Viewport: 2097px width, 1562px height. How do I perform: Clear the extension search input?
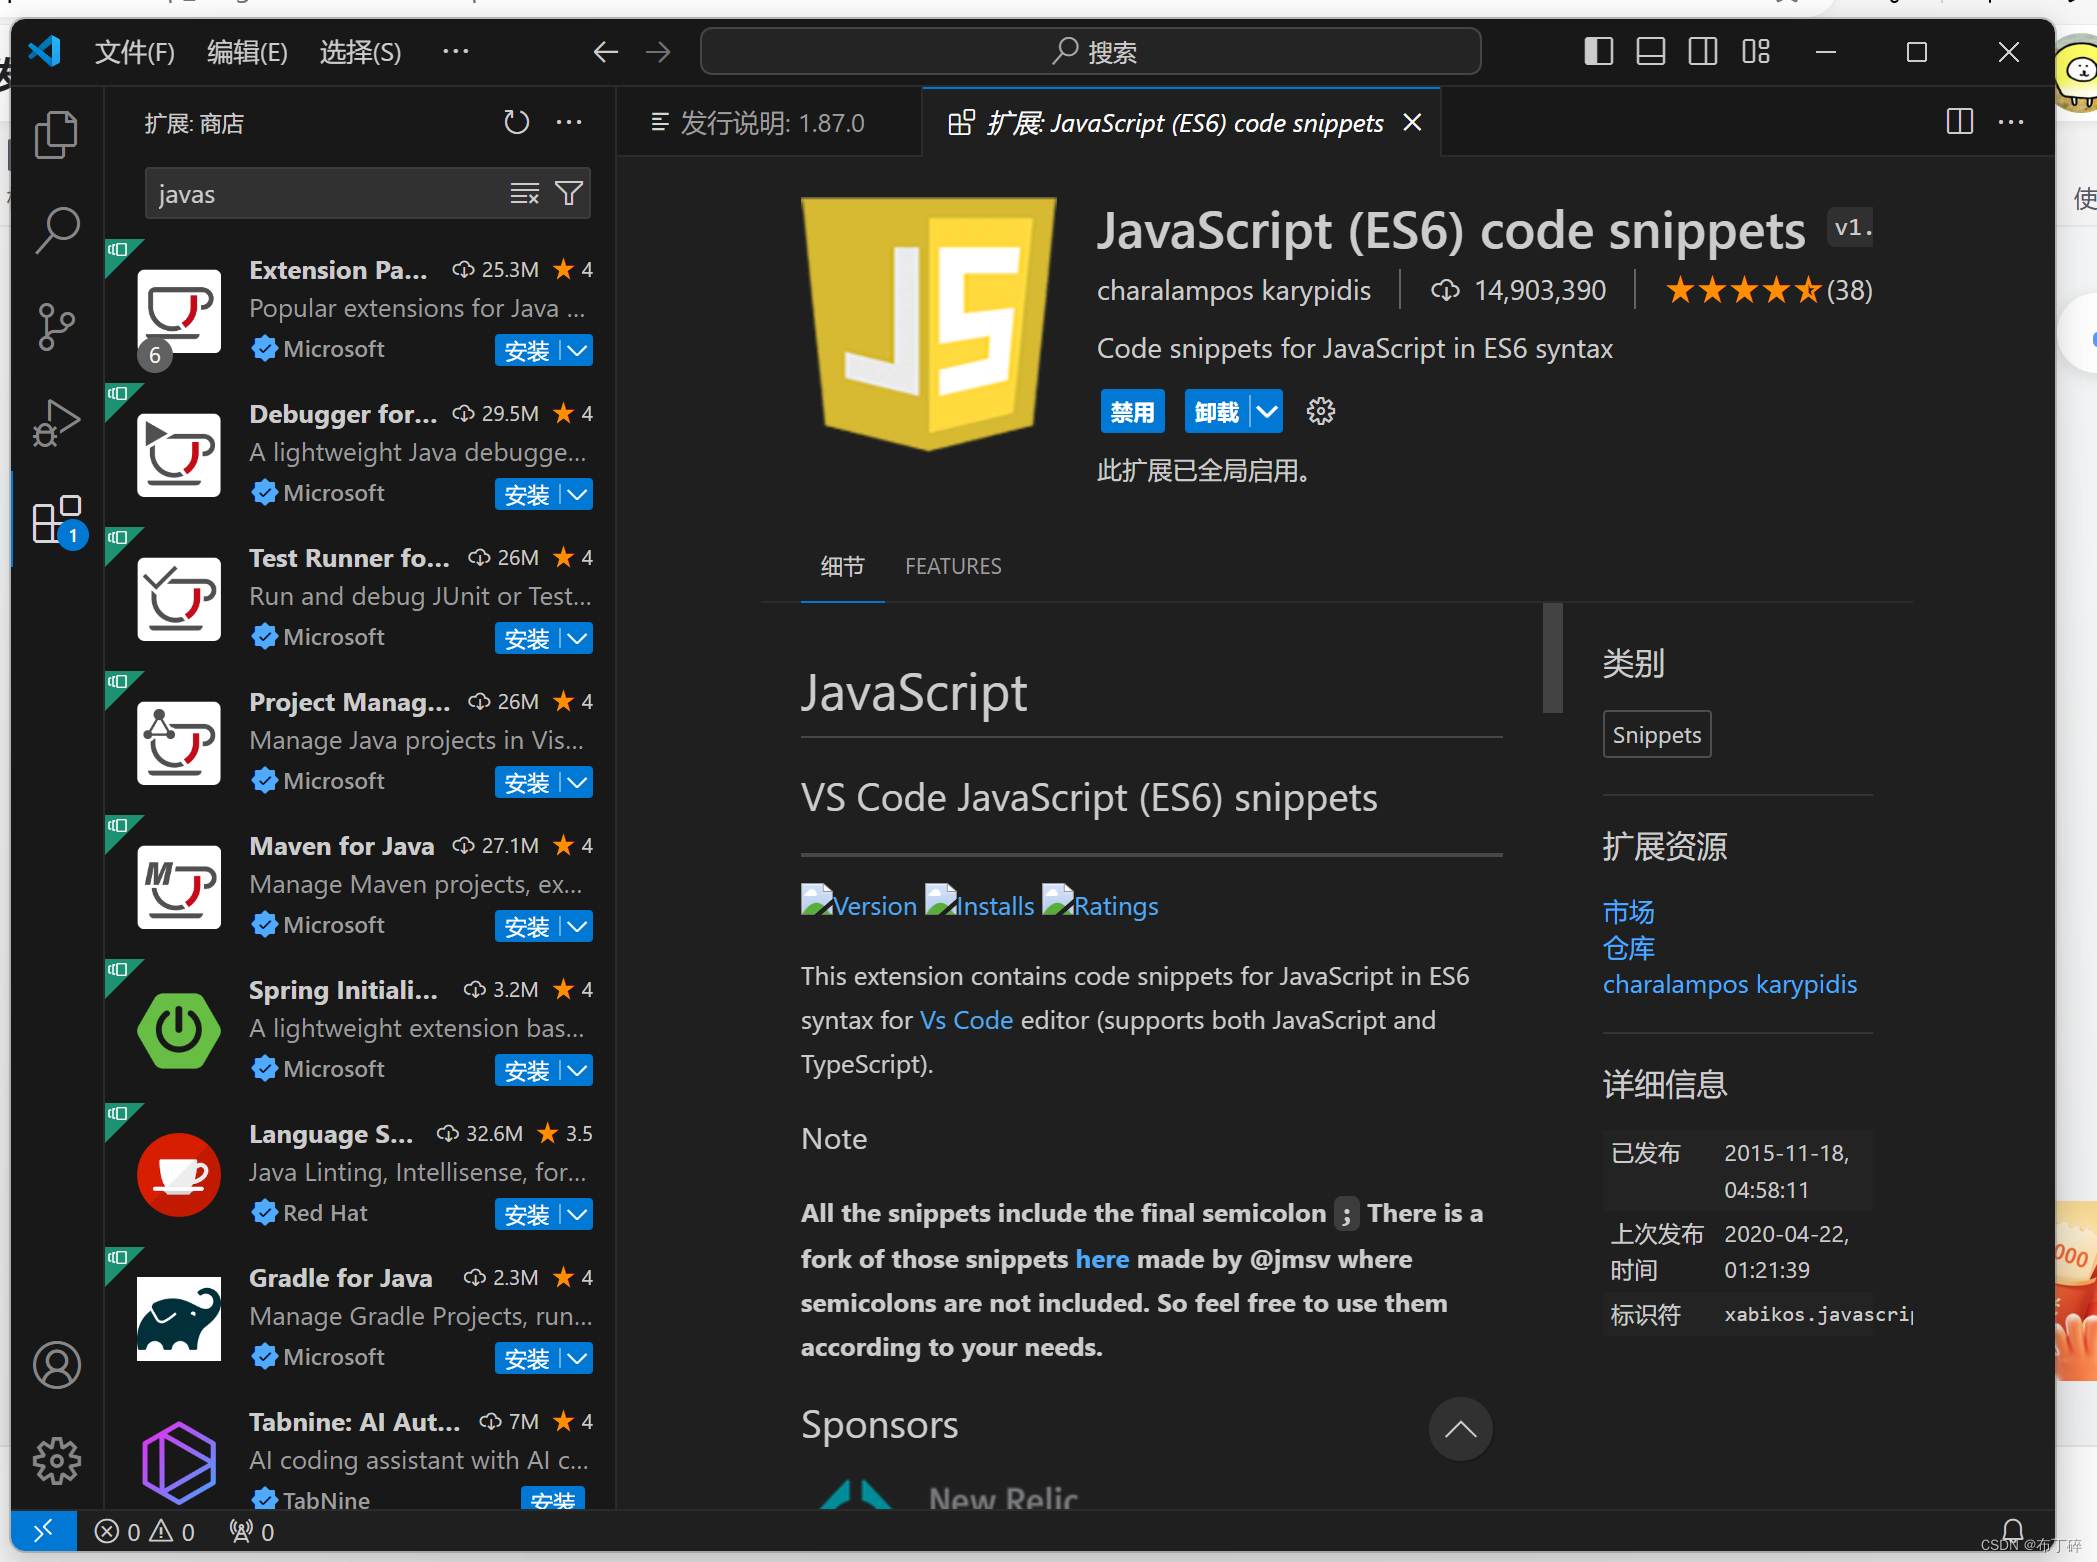tap(524, 192)
